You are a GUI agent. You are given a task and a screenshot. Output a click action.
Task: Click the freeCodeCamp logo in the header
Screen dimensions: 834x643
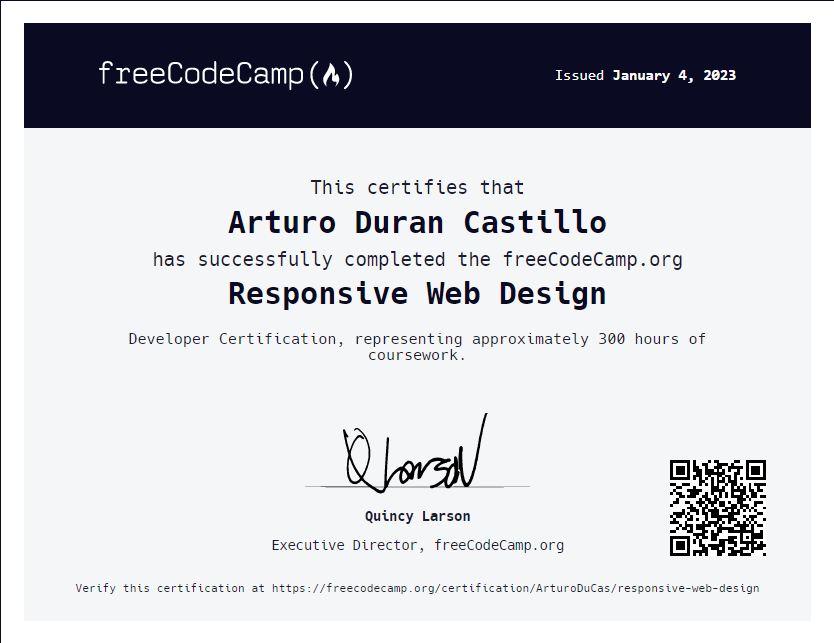[x=226, y=74]
